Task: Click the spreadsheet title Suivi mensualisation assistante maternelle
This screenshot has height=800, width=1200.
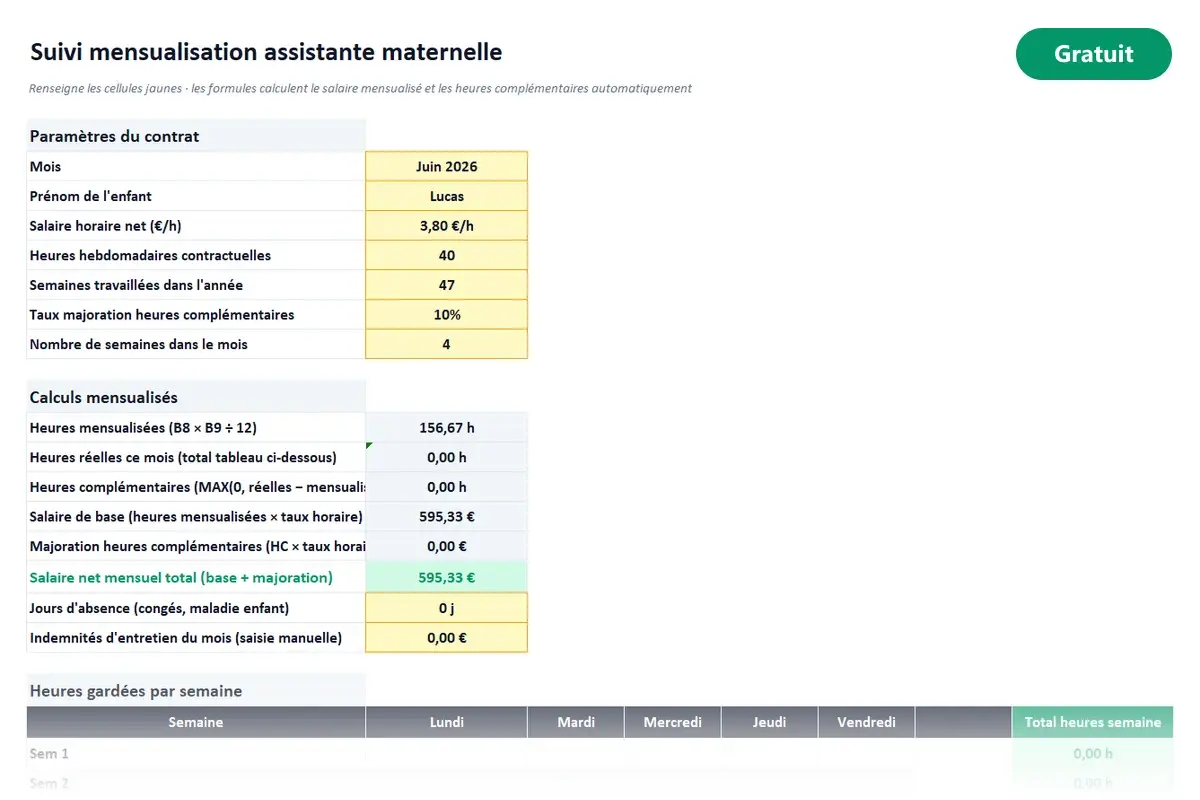Action: 266,51
